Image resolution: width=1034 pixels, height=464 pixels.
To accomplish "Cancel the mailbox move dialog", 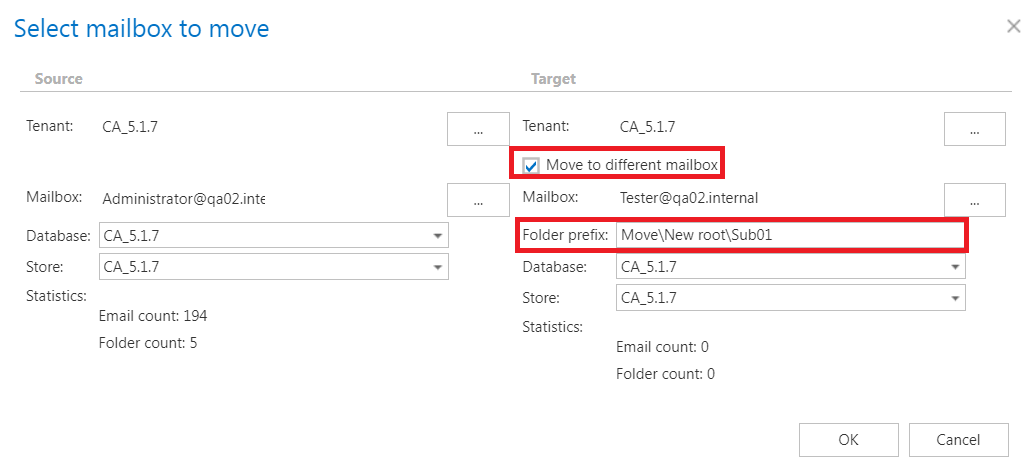I will [958, 439].
